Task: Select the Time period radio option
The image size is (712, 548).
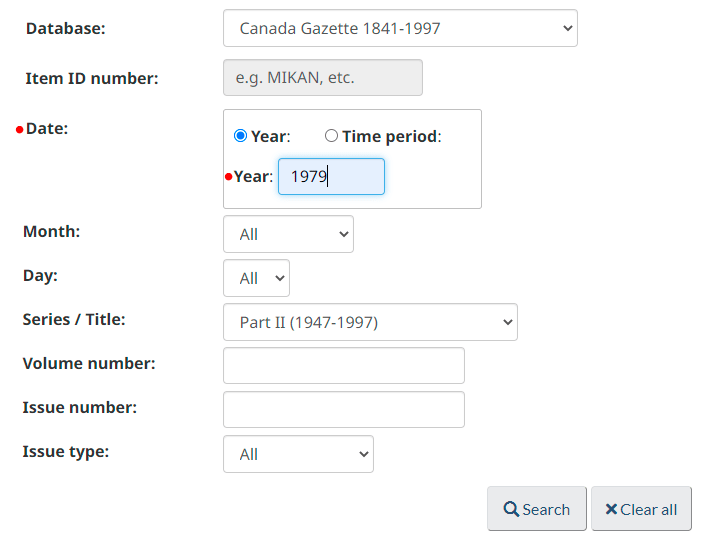Action: 331,136
